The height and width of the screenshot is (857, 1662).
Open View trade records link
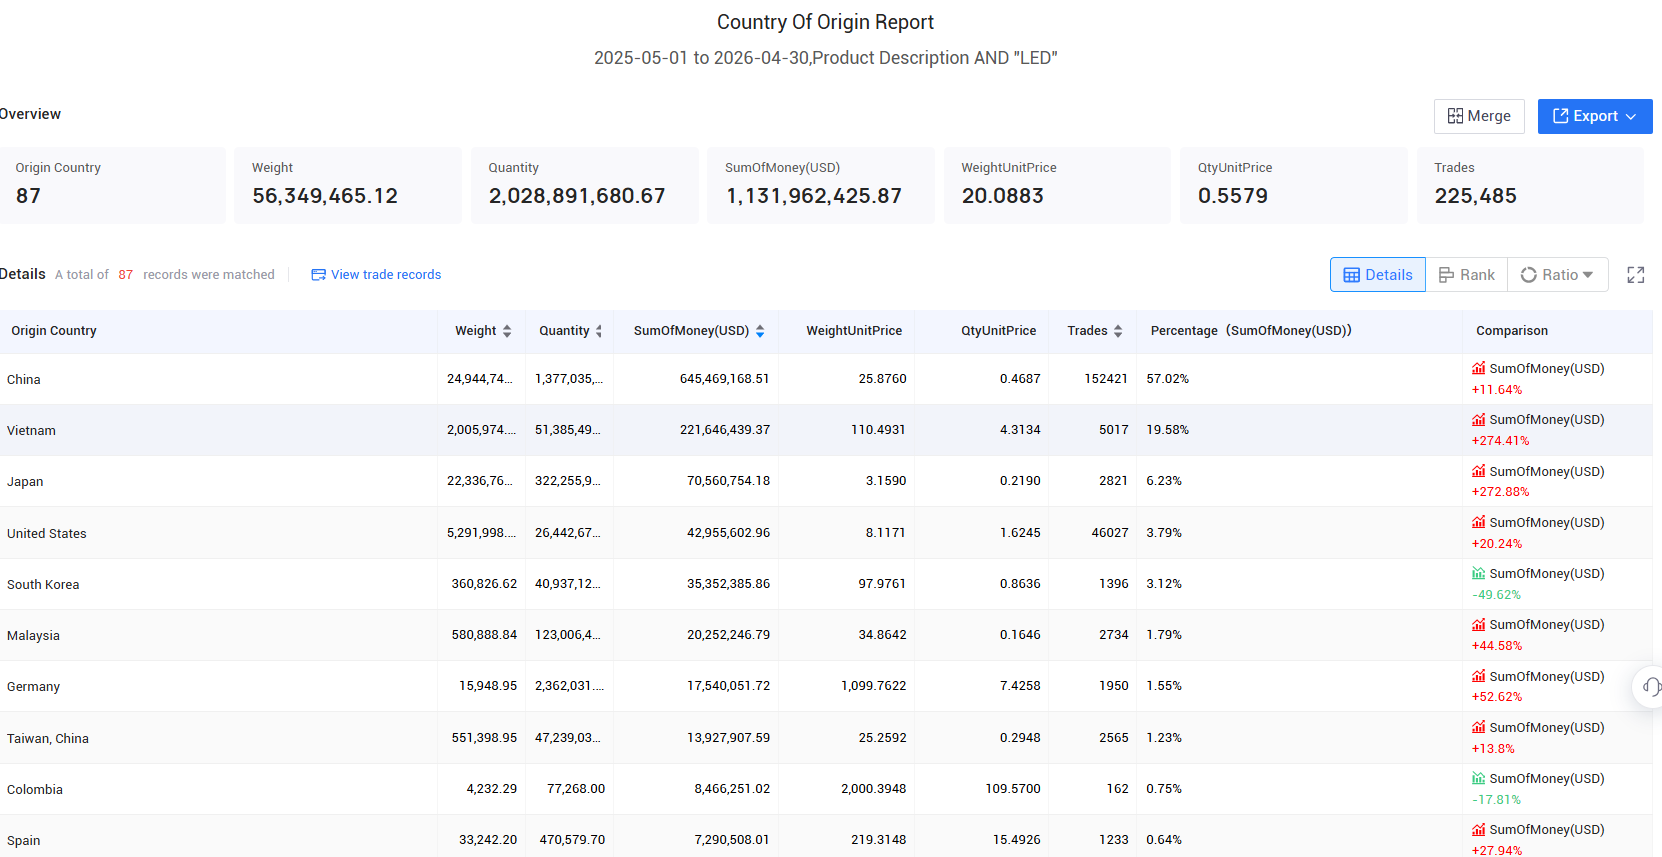coord(376,274)
